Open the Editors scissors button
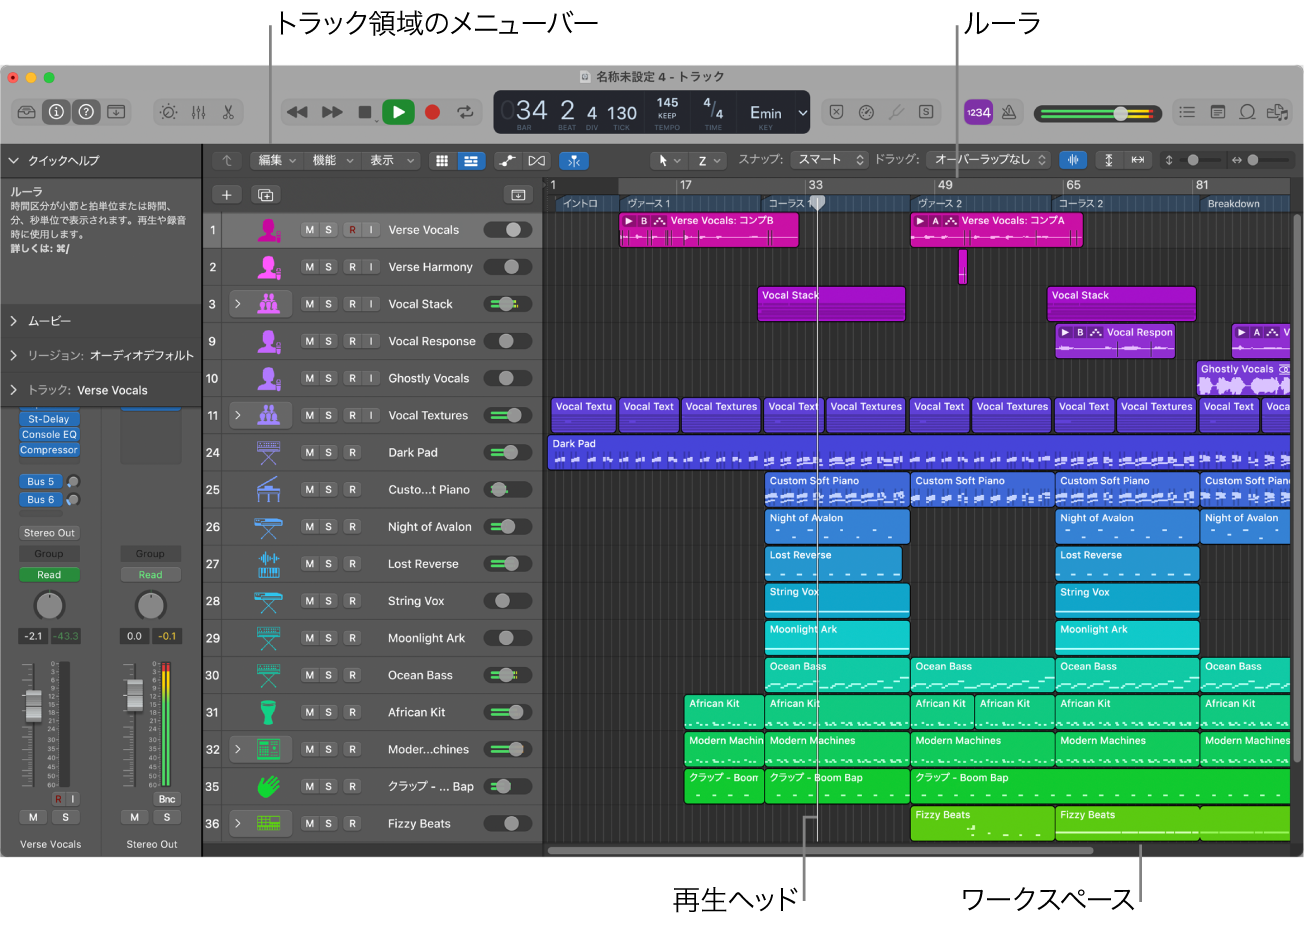This screenshot has width=1306, height=928. (x=228, y=112)
